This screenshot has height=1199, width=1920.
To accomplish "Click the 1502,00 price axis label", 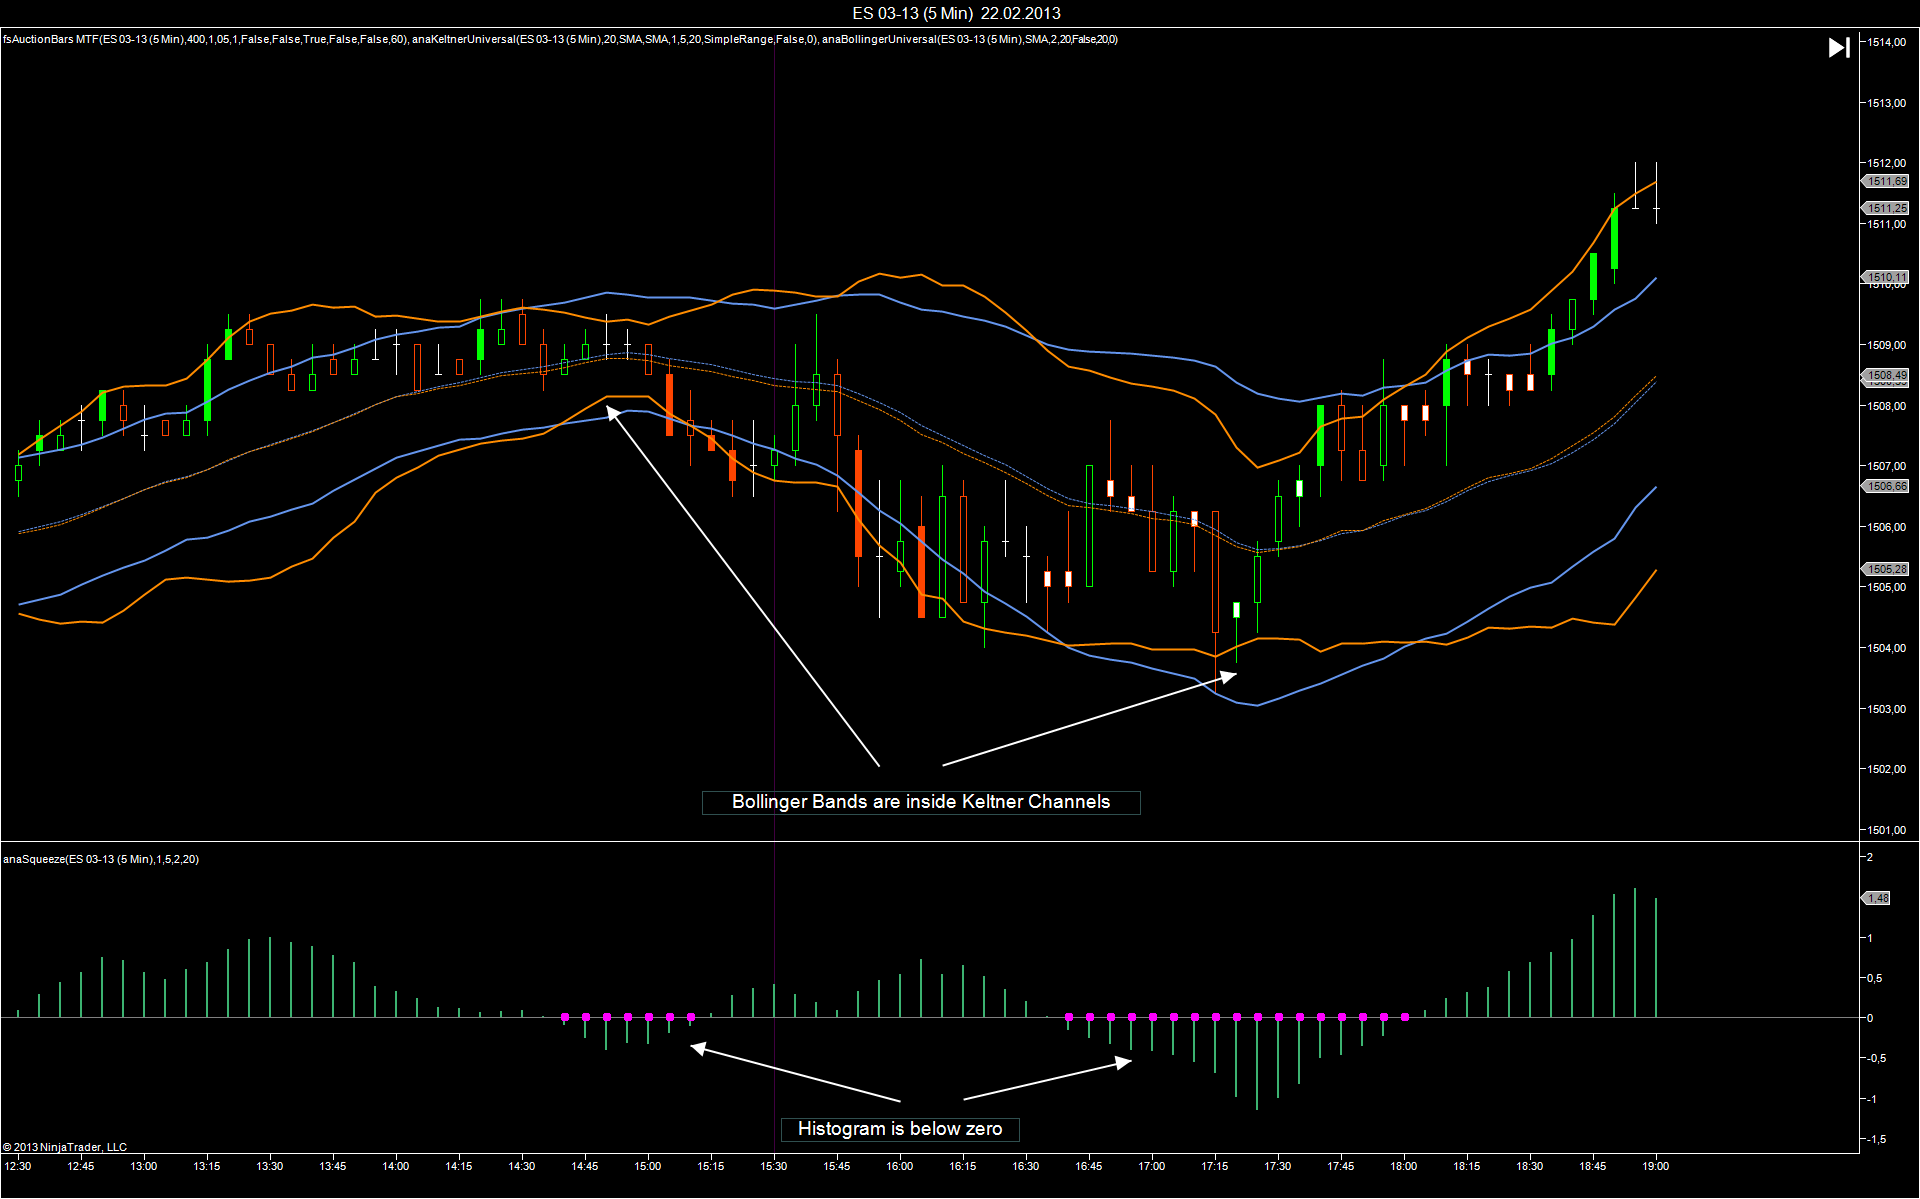I will coord(1887,769).
